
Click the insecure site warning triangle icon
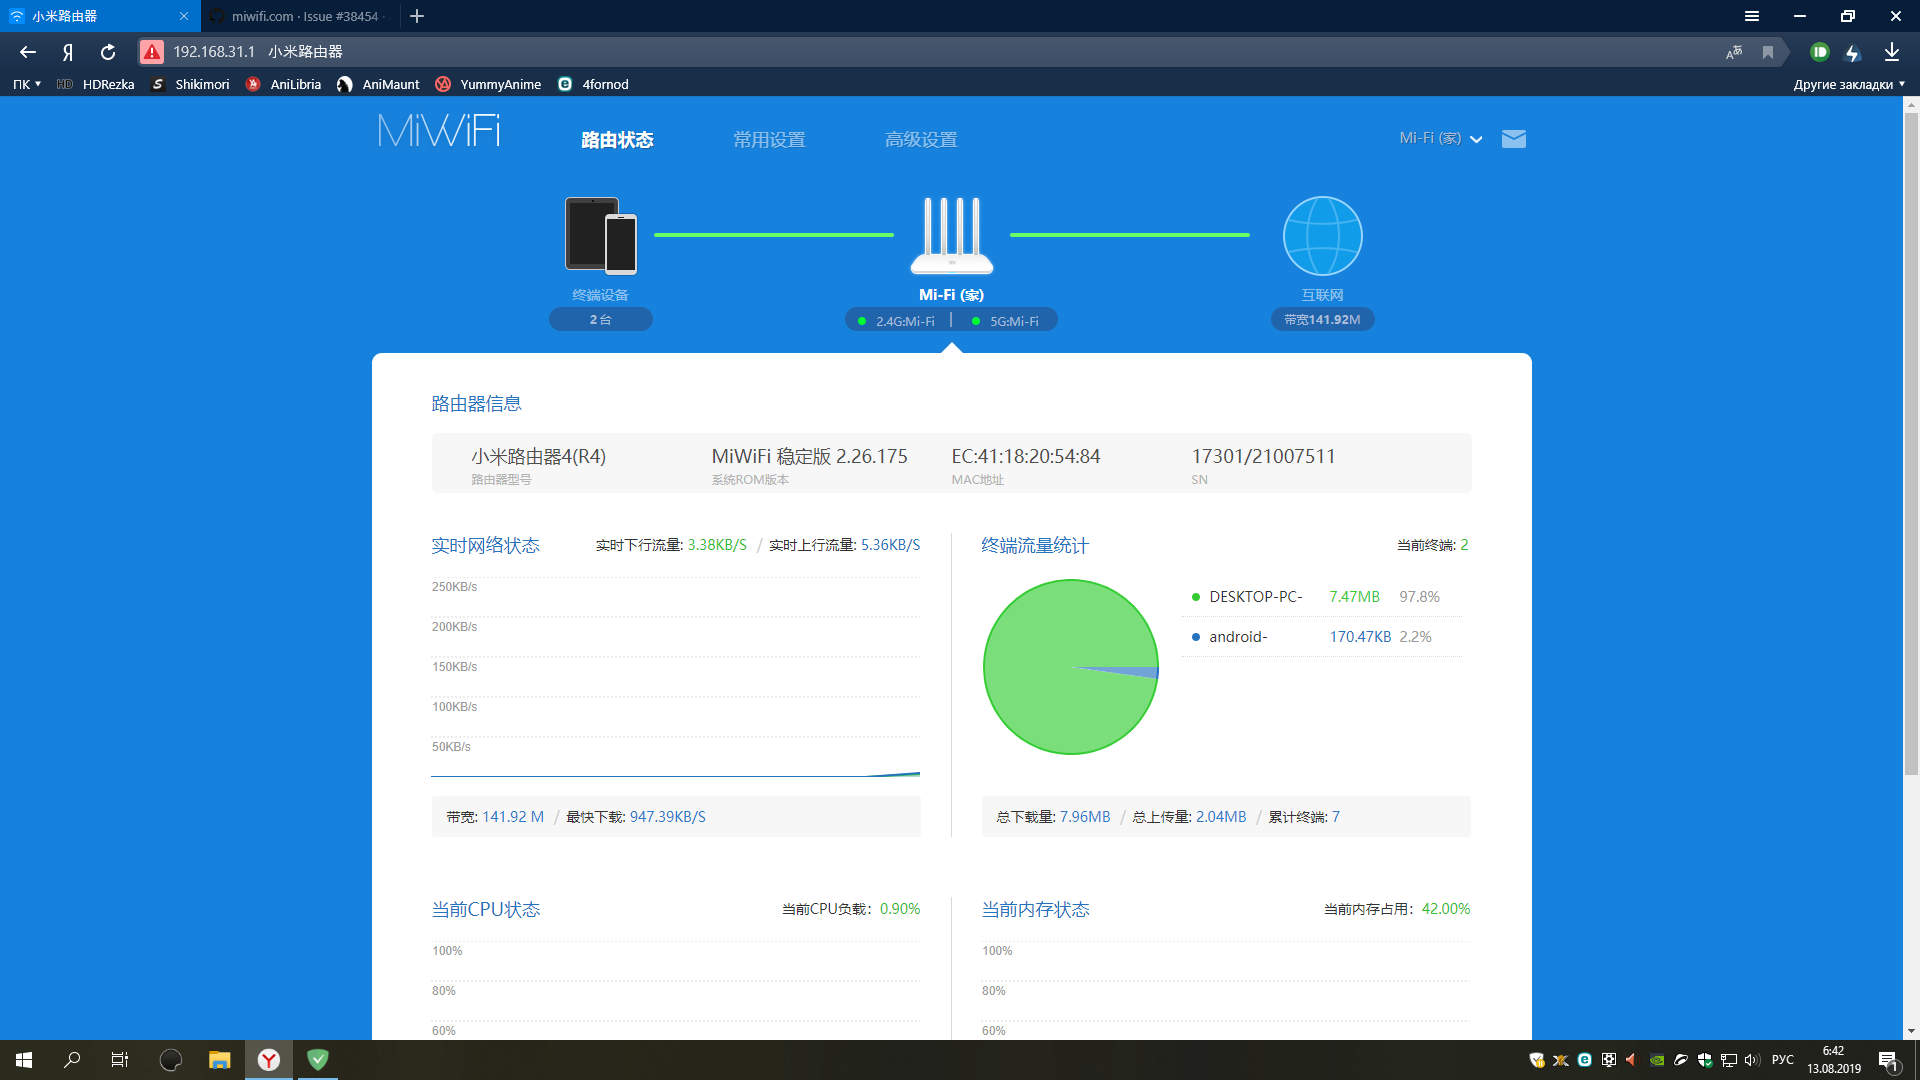point(152,52)
